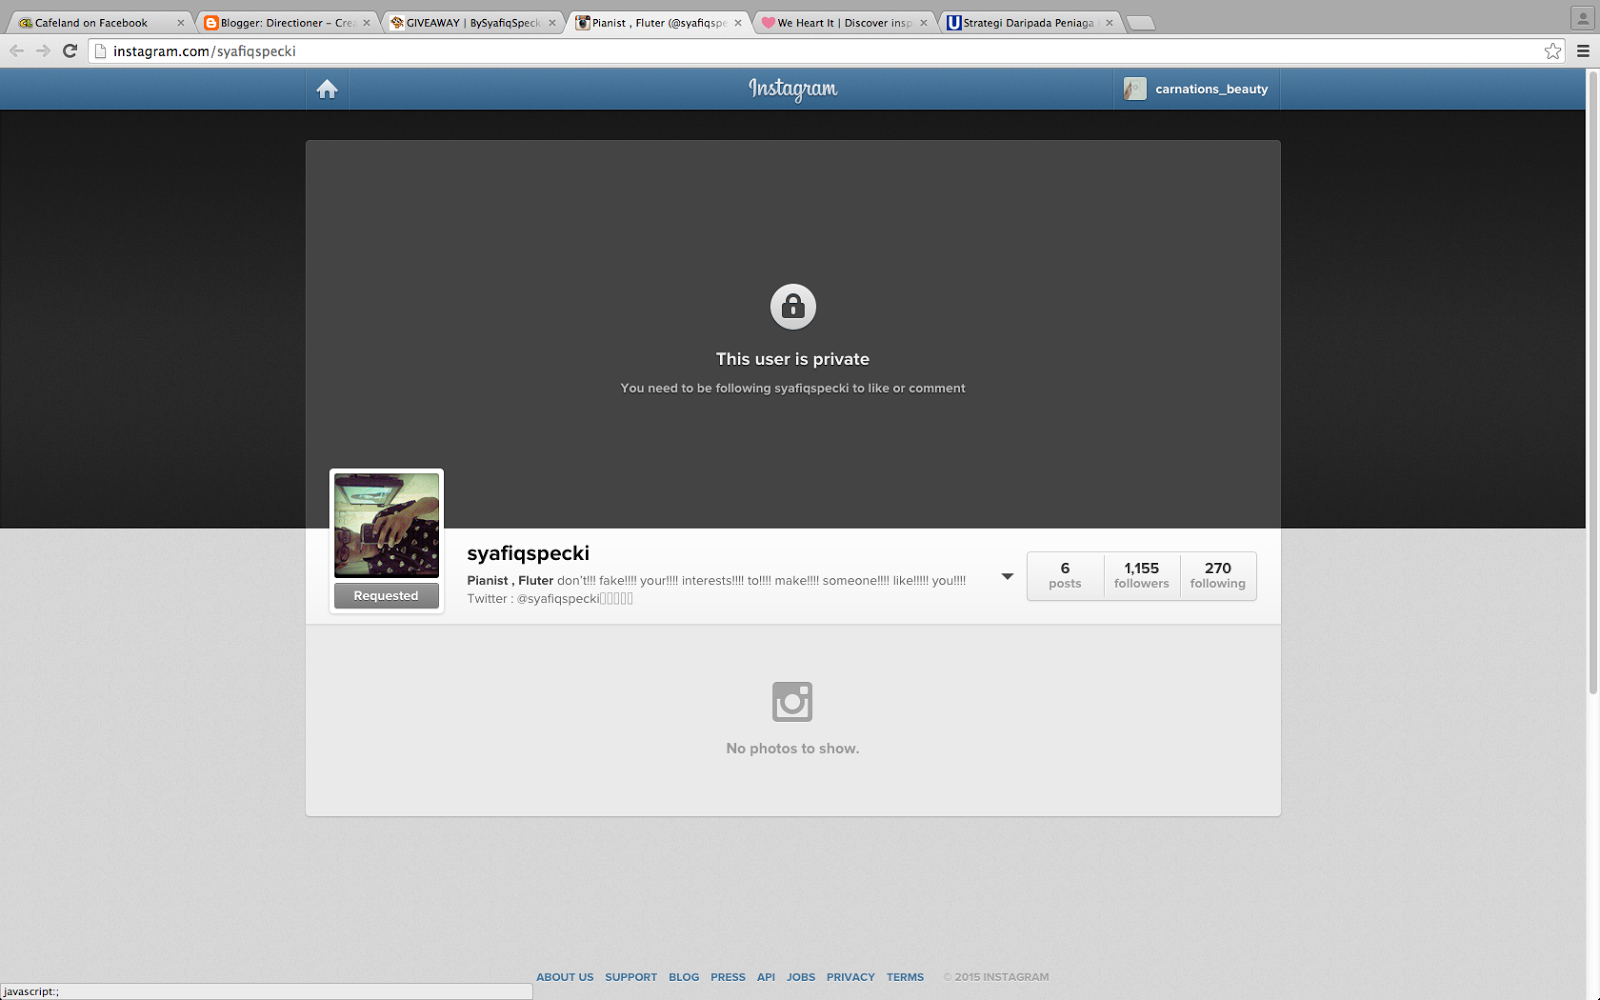Viewport: 1600px width, 1000px height.
Task: View the 270 following list
Action: coord(1218,576)
